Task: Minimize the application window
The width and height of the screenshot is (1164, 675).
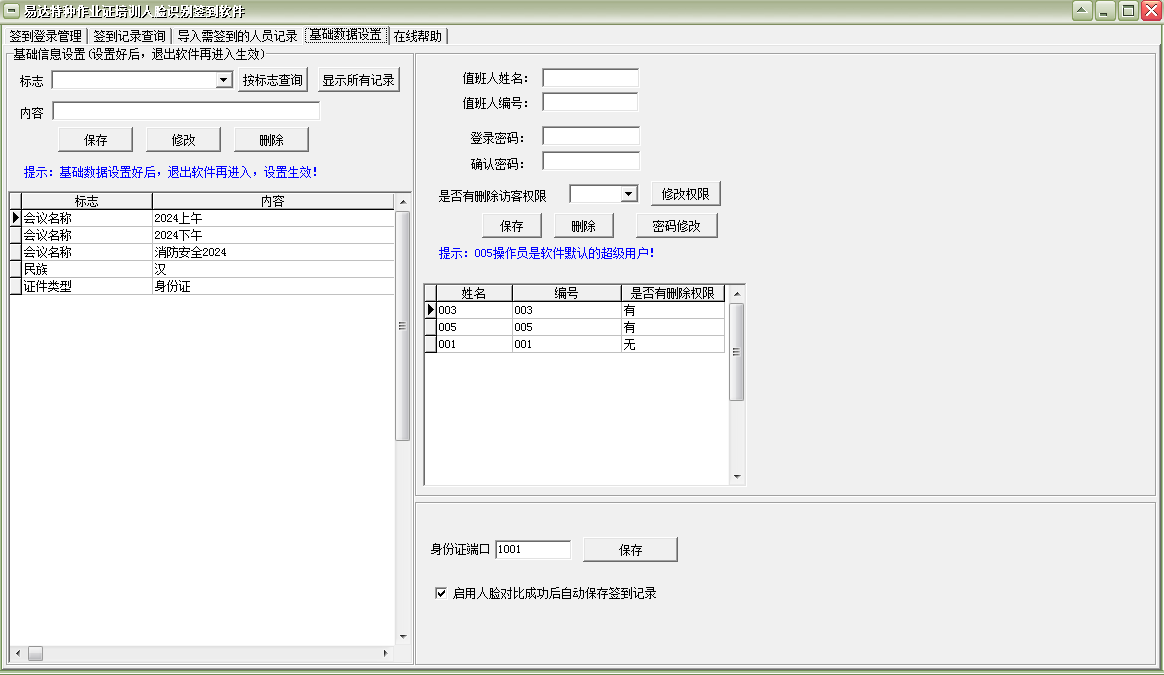Action: point(1105,10)
